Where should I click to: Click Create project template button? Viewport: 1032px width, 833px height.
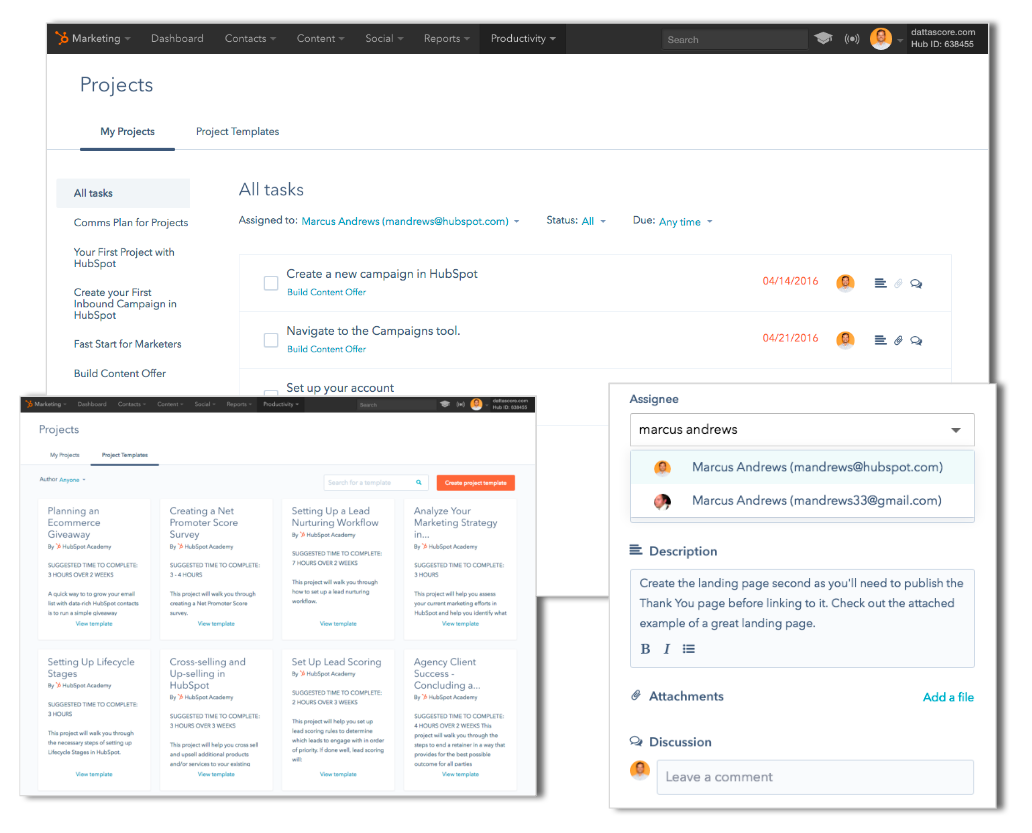coord(476,482)
